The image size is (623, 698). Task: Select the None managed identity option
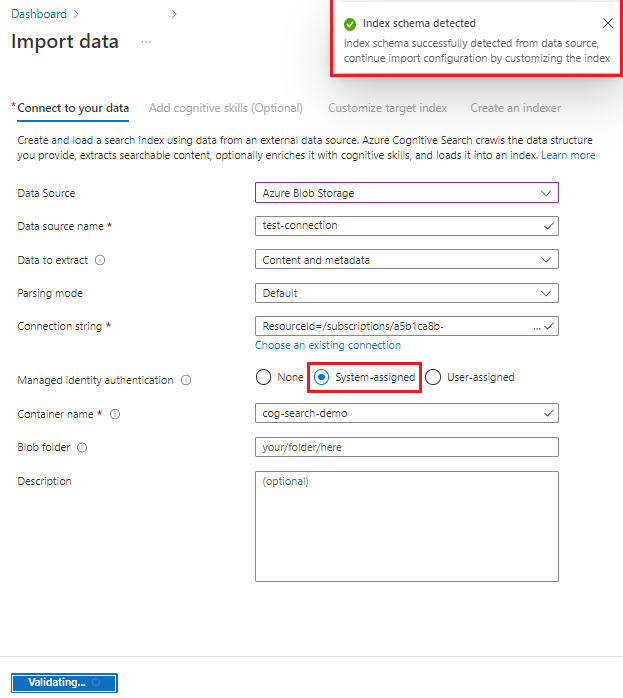point(263,377)
